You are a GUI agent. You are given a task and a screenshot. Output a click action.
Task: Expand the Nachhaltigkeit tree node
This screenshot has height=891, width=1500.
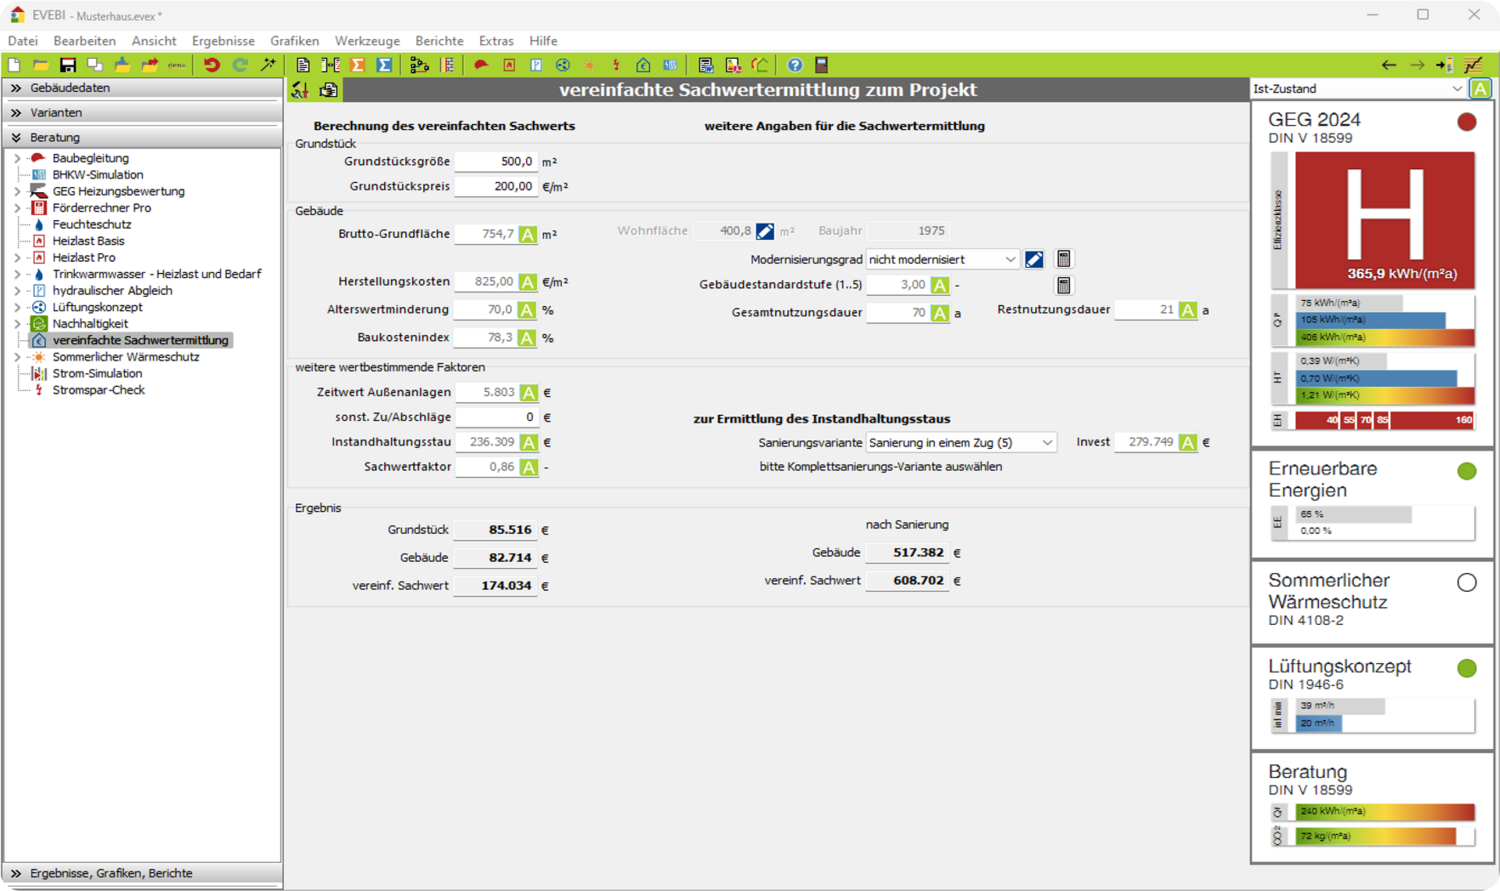17,324
